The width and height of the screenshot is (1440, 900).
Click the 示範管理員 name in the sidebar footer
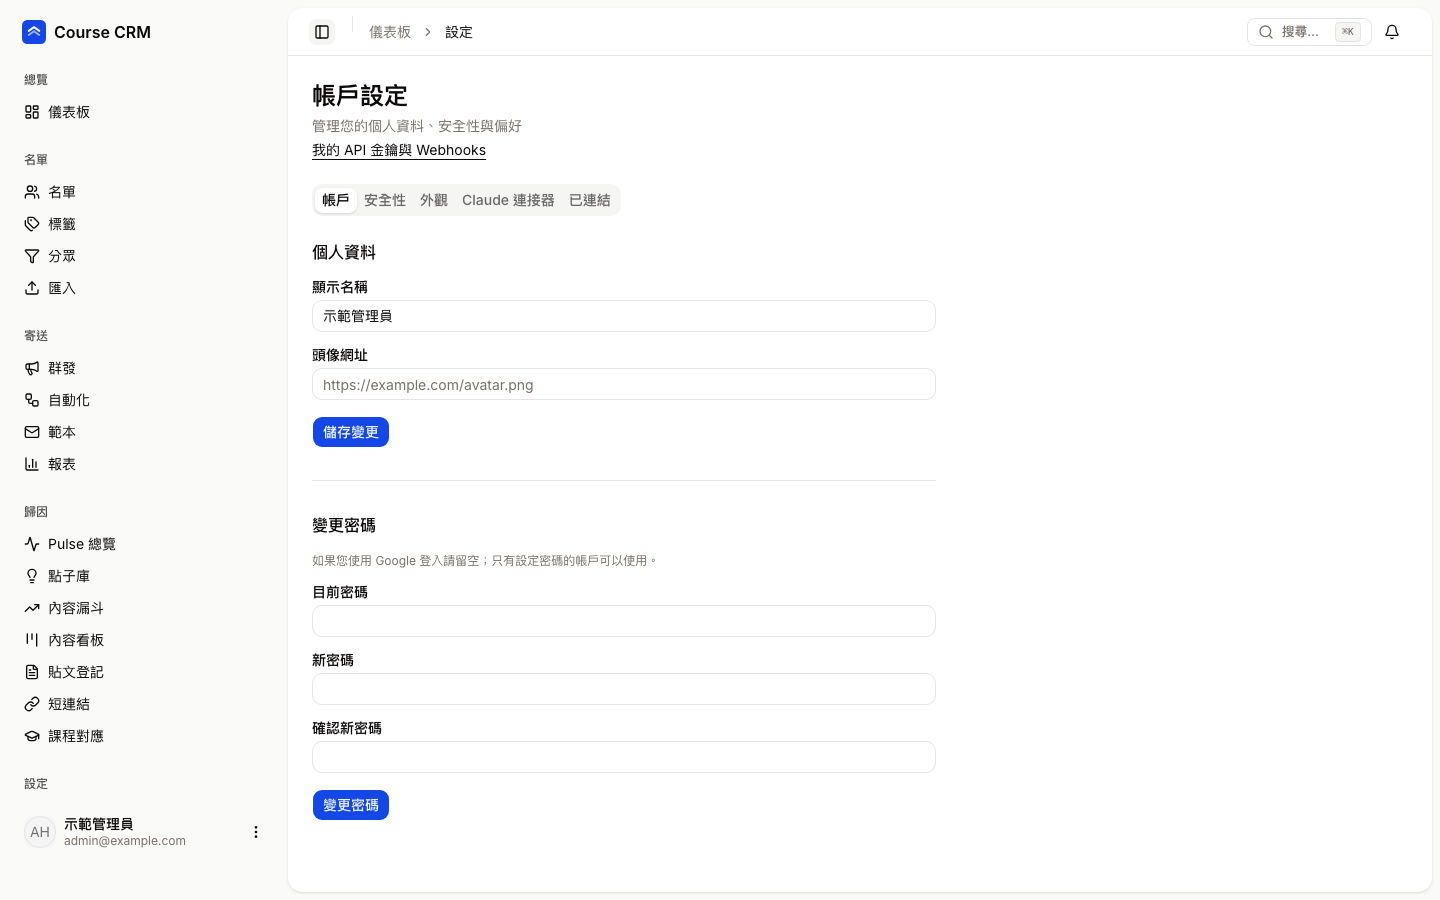pos(99,824)
